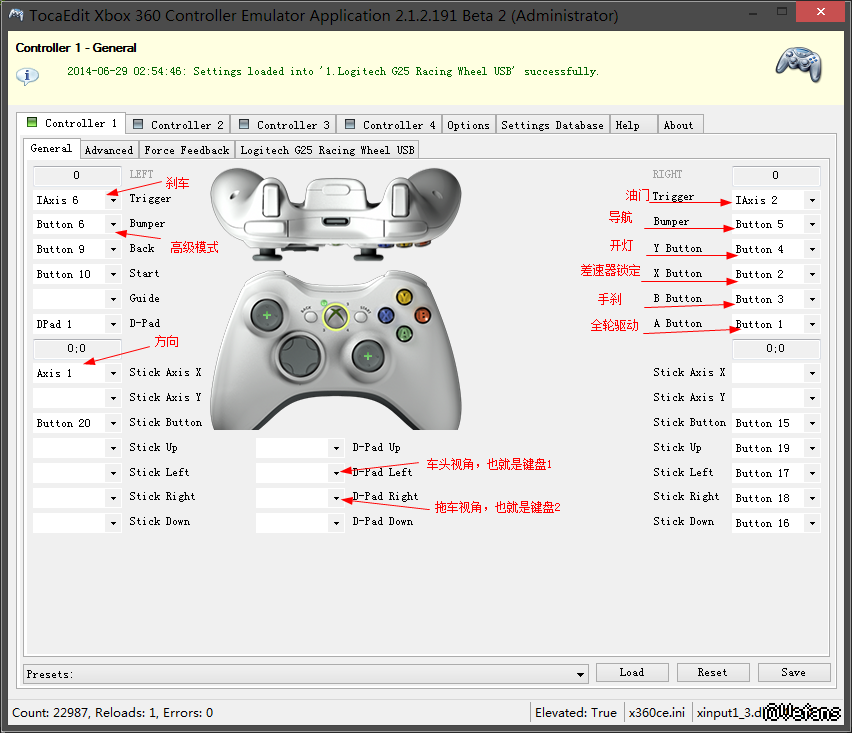The image size is (852, 733).
Task: Open the right Trigger IAxis 2 dropdown
Action: tap(812, 201)
